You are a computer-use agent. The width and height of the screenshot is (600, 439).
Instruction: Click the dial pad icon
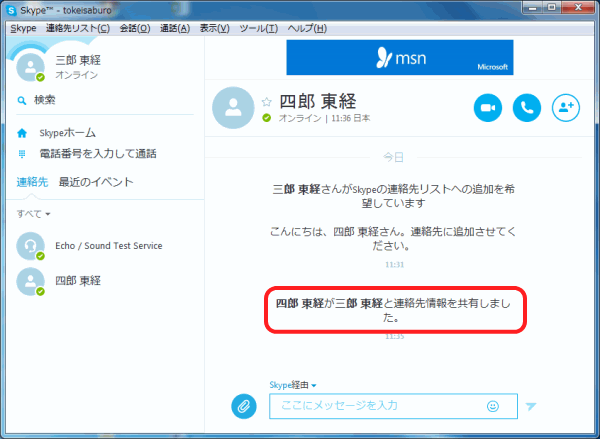pos(22,154)
